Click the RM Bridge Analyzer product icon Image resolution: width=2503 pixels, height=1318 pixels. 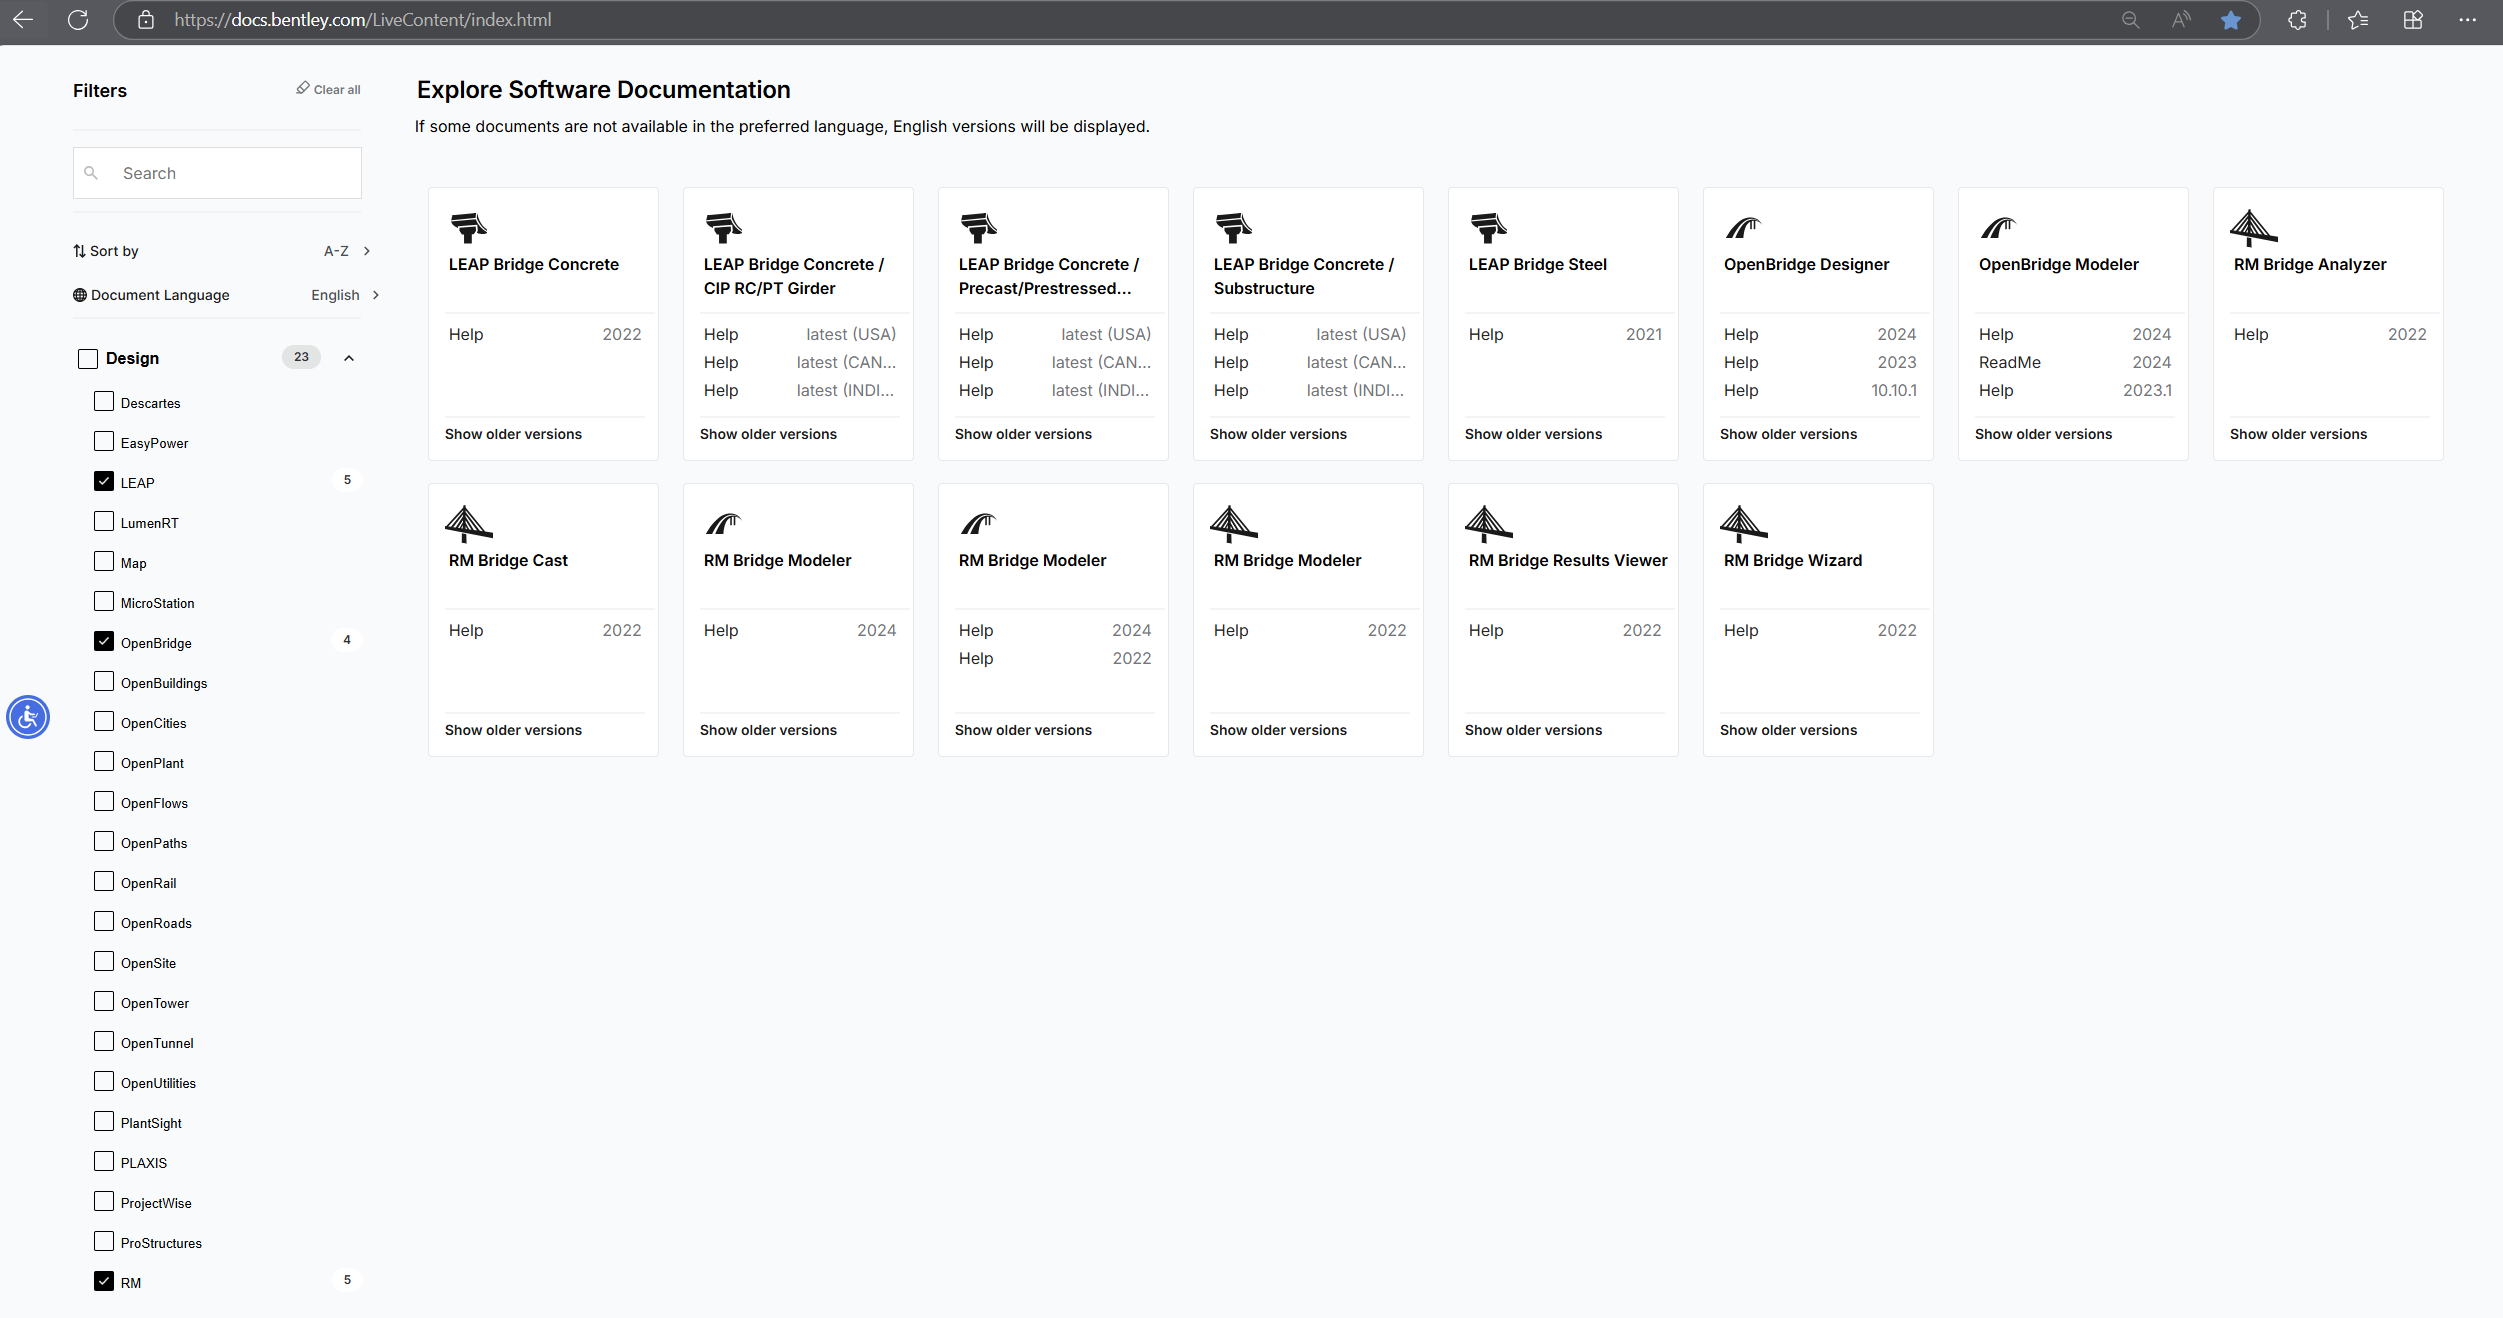click(x=2253, y=227)
